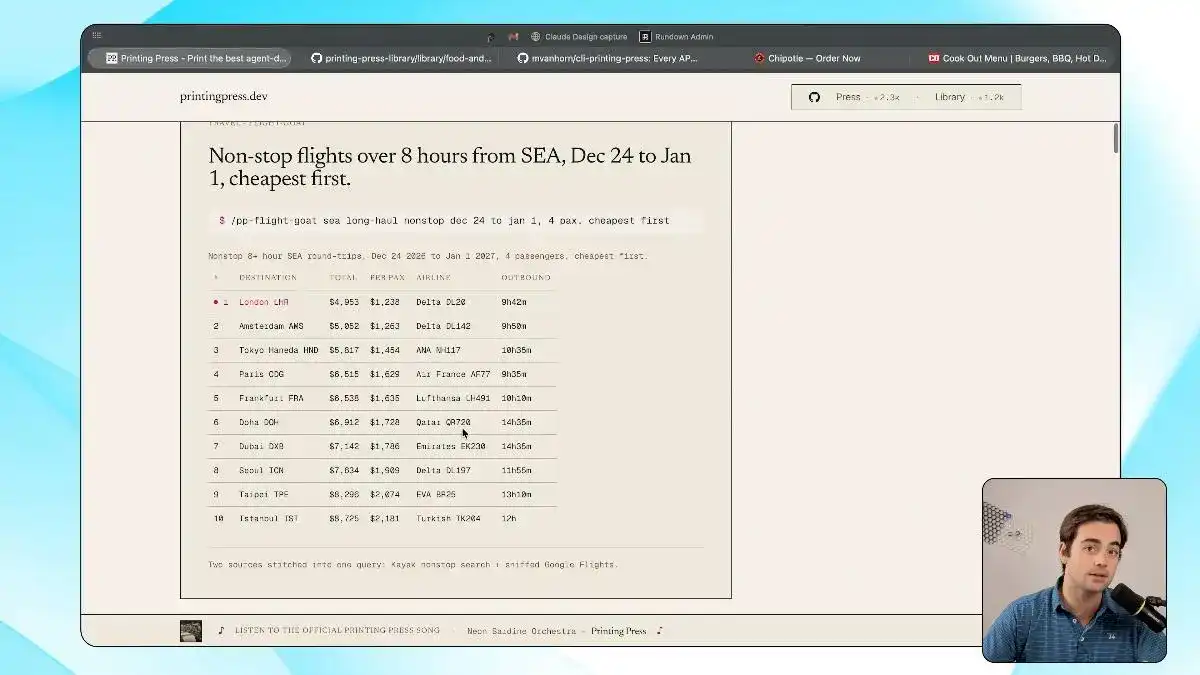Image resolution: width=1200 pixels, height=675 pixels.
Task: Switch to the Cook Out Menu tab
Action: click(1017, 58)
